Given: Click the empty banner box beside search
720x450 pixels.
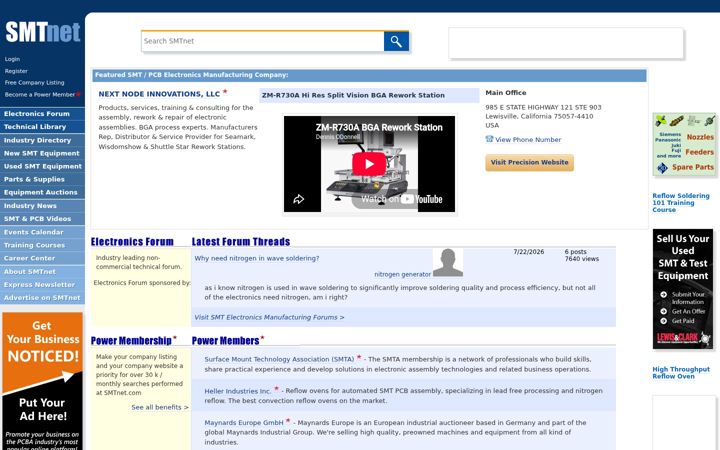Looking at the screenshot, I should (x=566, y=43).
